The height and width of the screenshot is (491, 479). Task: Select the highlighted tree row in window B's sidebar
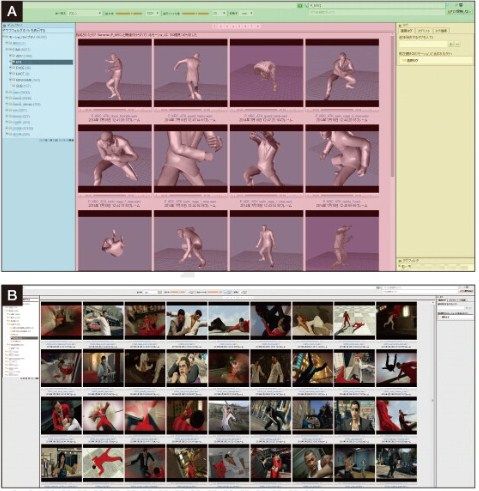[24, 338]
